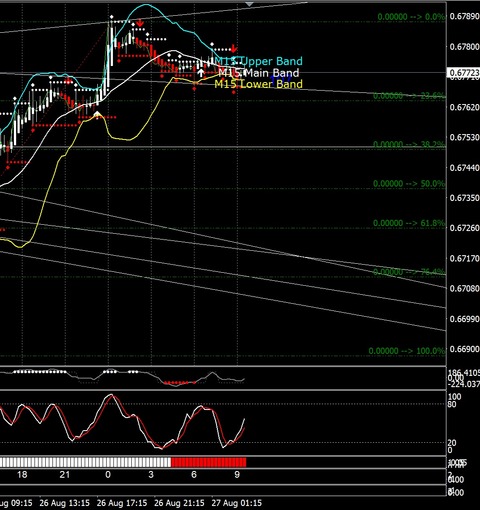The width and height of the screenshot is (480, 510).
Task: Click the 26 Aug 17:15 time label
Action: pyautogui.click(x=122, y=503)
